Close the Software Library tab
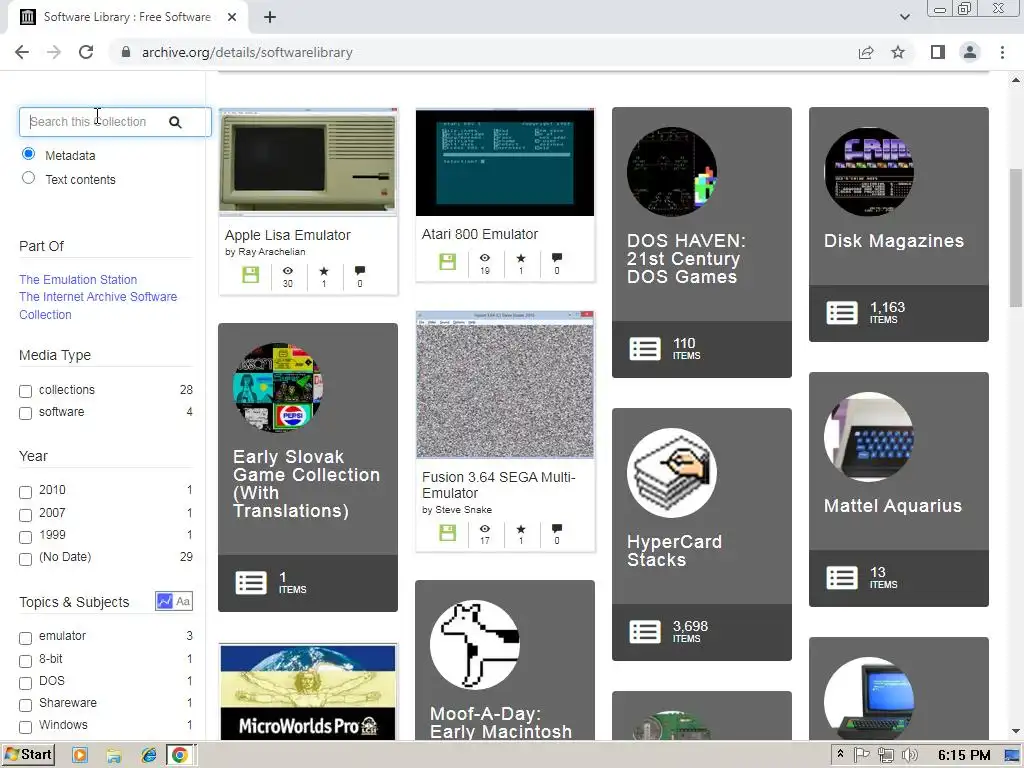This screenshot has height=768, width=1024. (232, 17)
